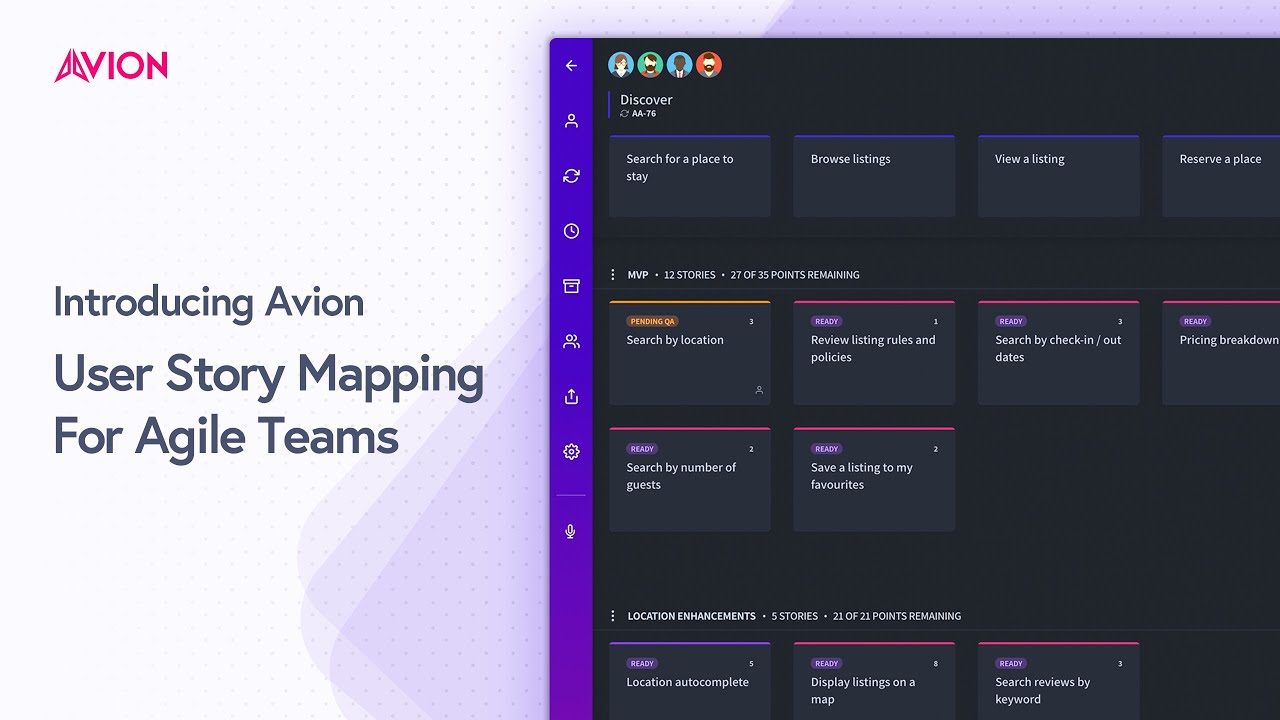Viewport: 1280px width, 720px height.
Task: Click READY badge on Search by check-in card
Action: click(x=1011, y=322)
